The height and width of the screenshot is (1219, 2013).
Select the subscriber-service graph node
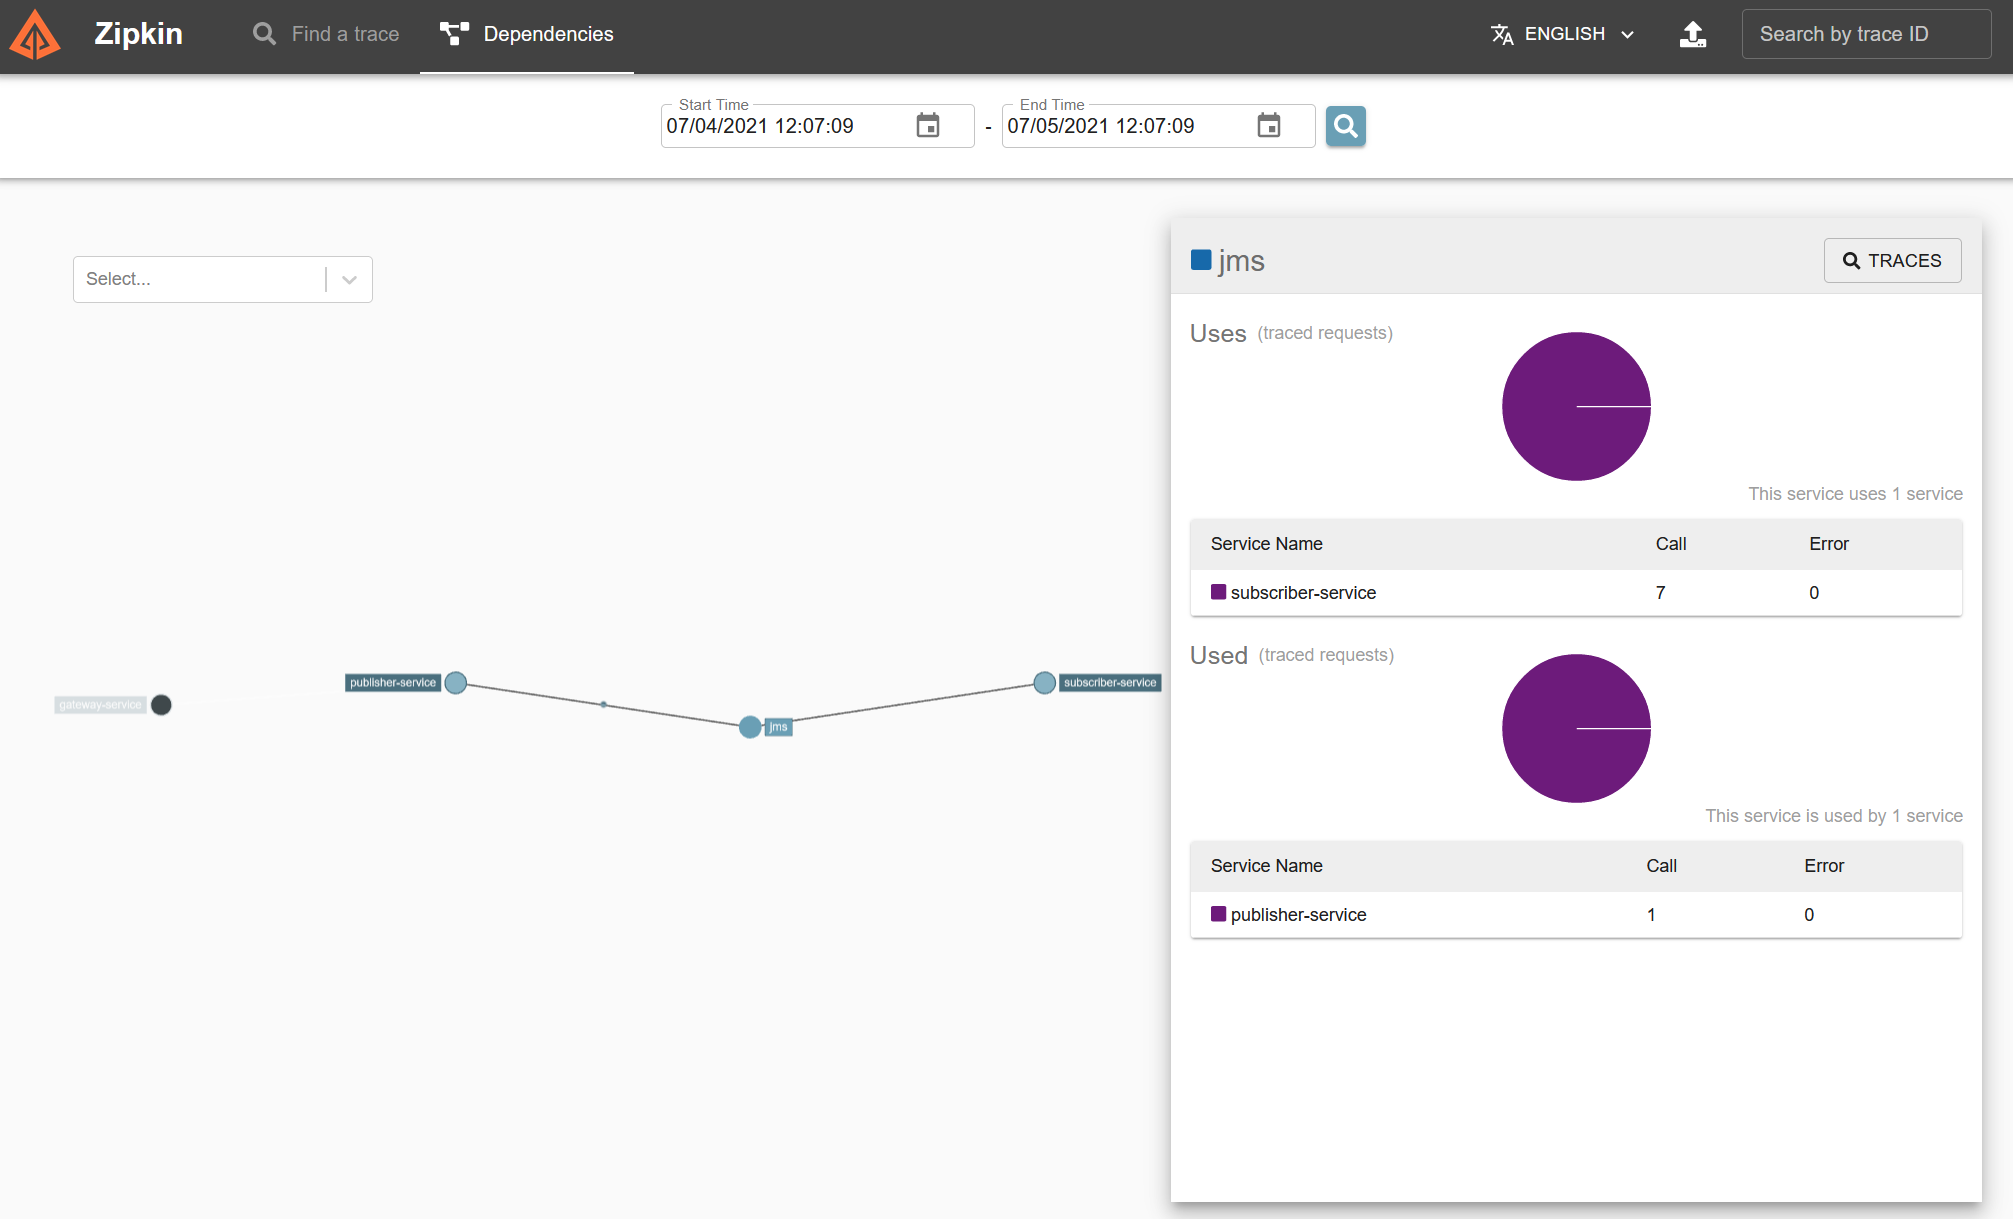tap(1044, 683)
